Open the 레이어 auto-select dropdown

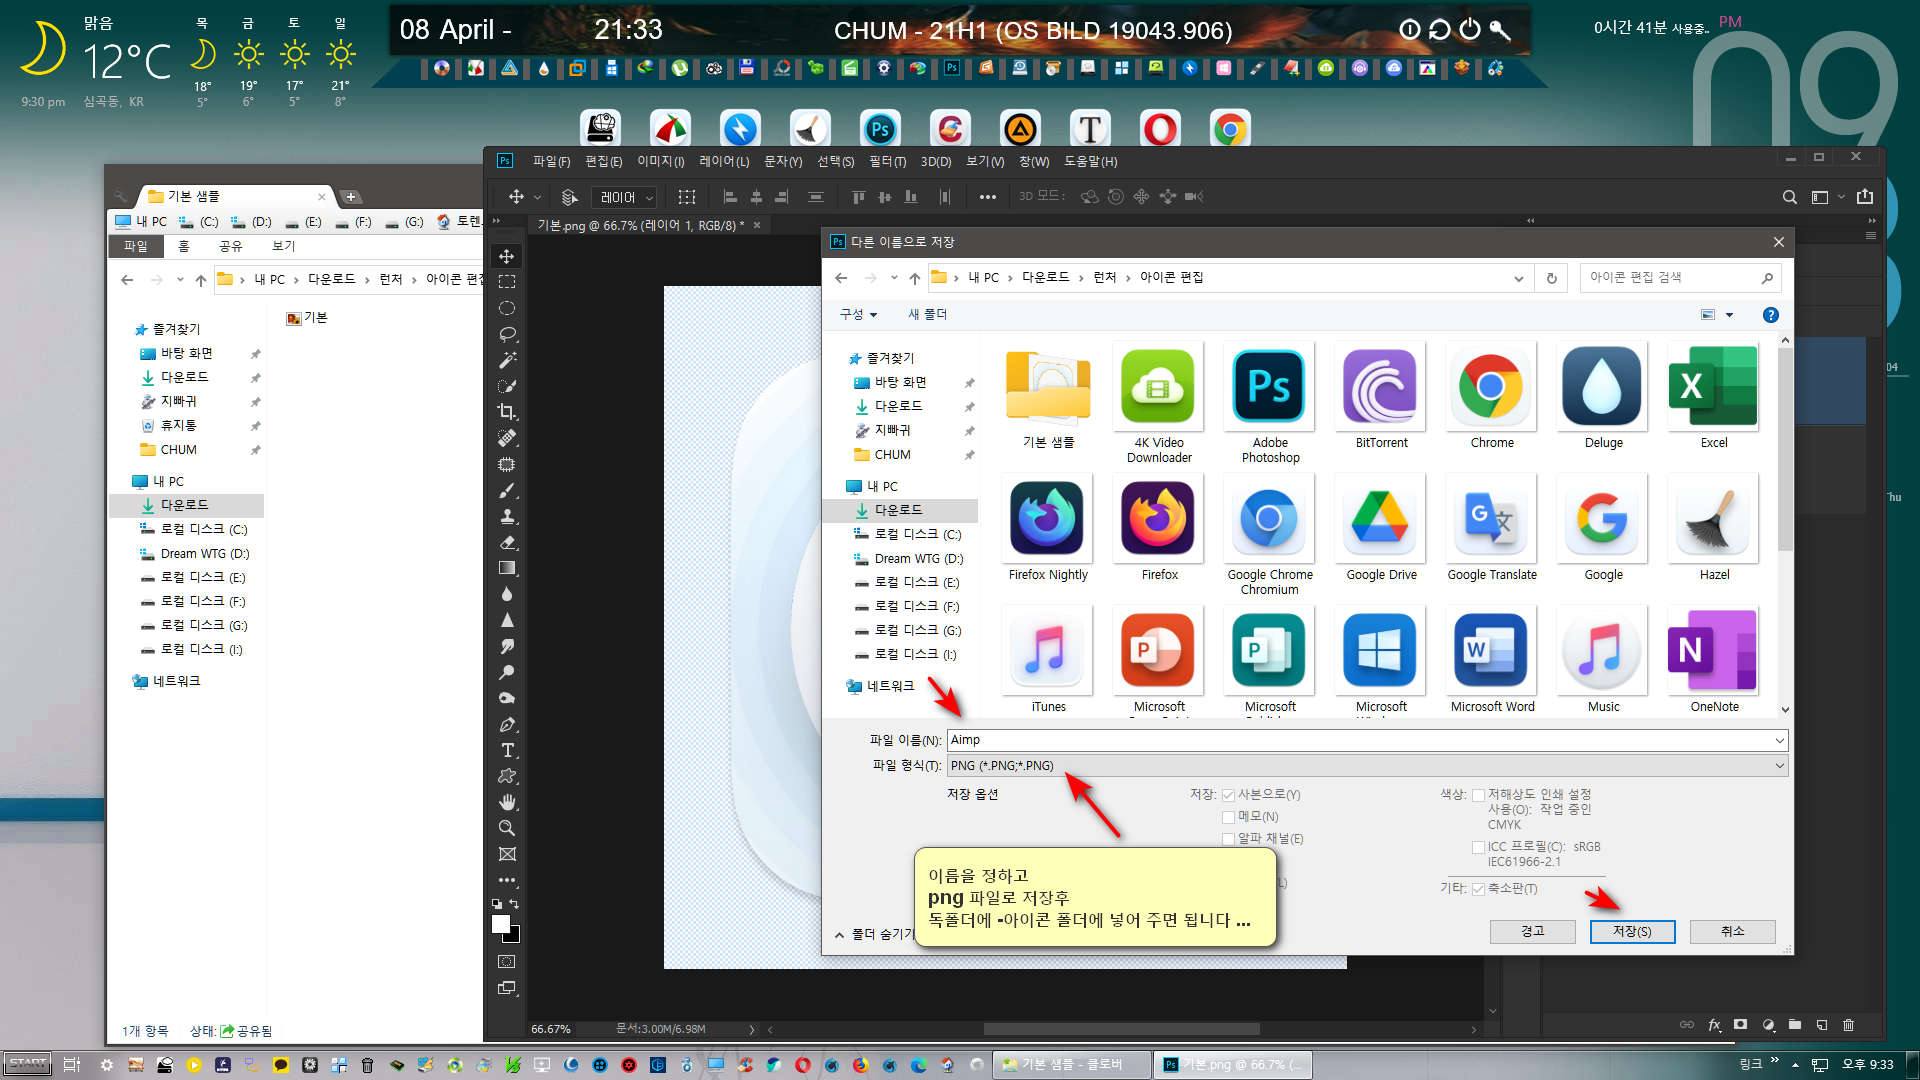624,198
